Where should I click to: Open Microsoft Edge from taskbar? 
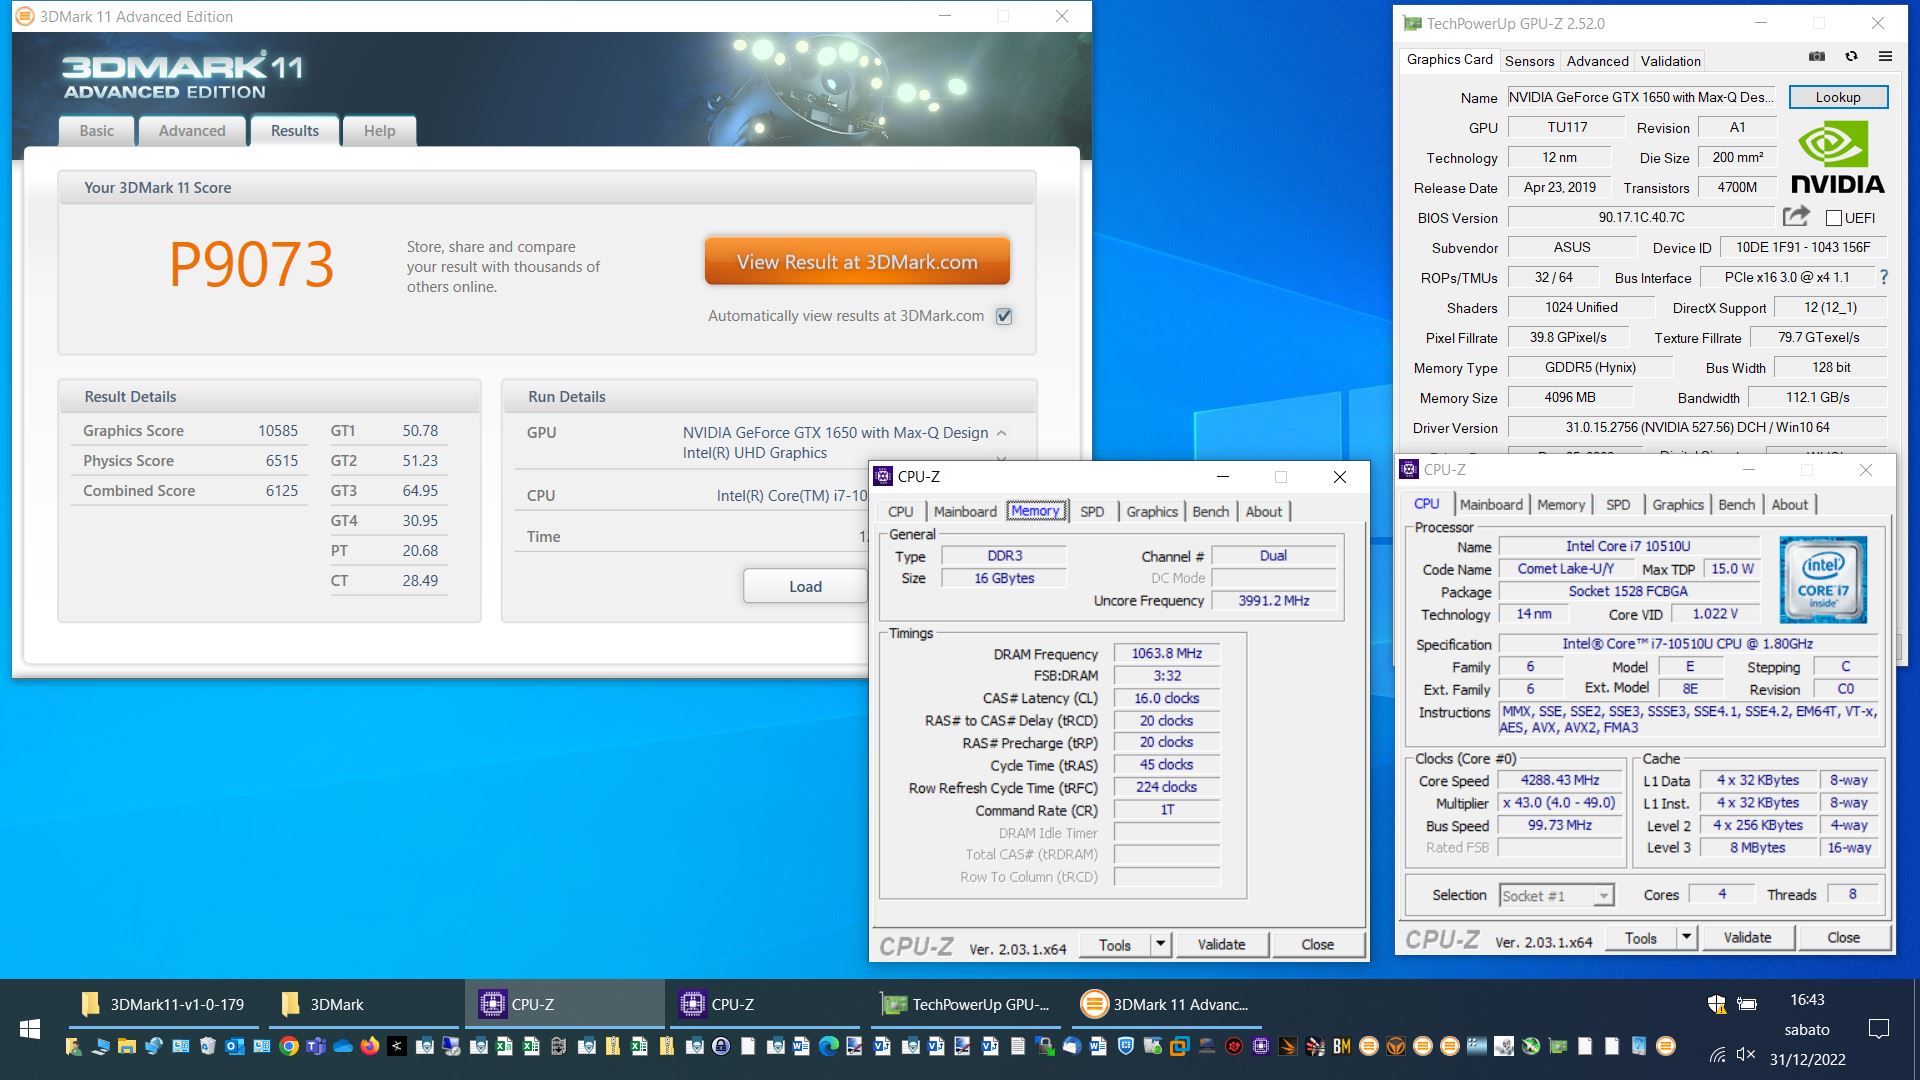point(828,1047)
